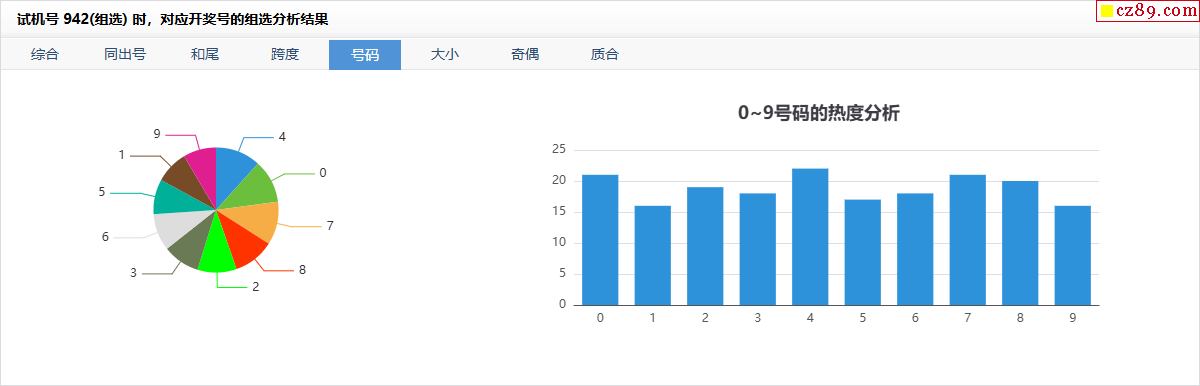The height and width of the screenshot is (386, 1200).
Task: Click the orange pie slice labeled 7
Action: coord(256,220)
